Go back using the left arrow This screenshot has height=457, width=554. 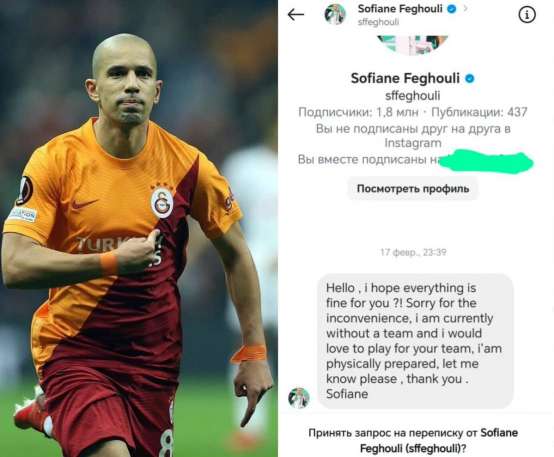pos(296,14)
